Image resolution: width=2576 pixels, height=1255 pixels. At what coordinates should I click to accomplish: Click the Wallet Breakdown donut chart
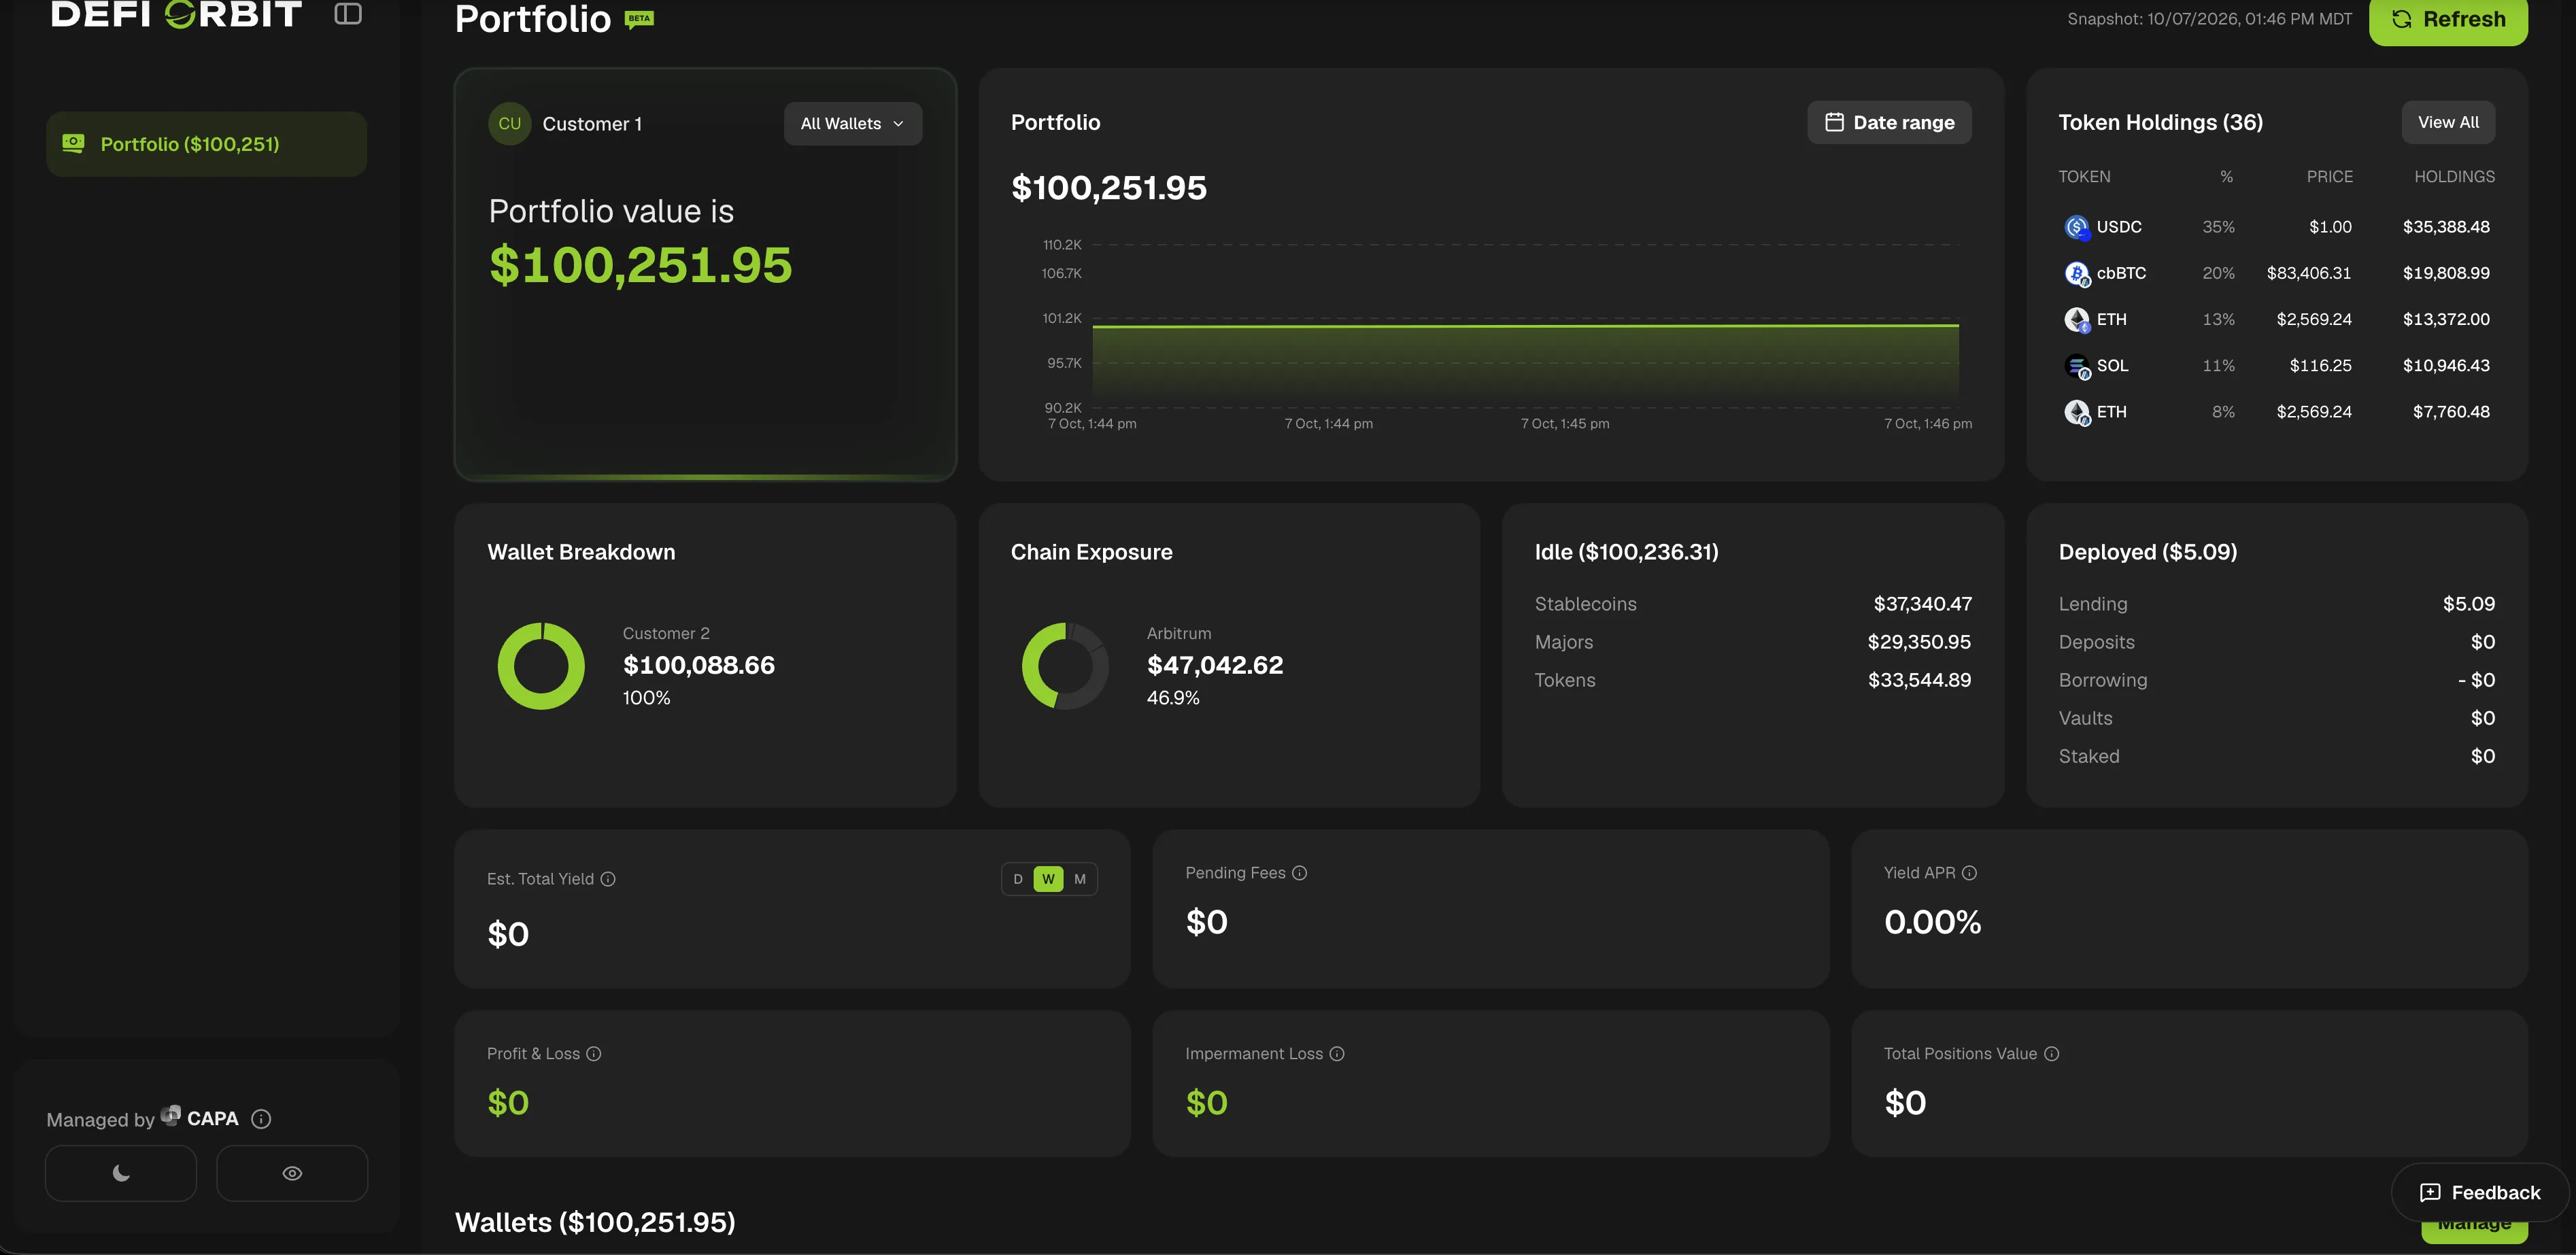[541, 666]
